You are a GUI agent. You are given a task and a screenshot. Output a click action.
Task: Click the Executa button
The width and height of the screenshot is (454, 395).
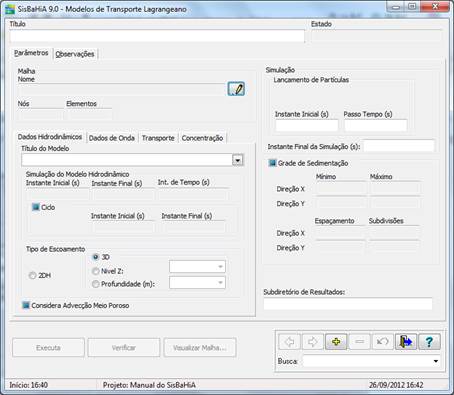(x=48, y=348)
